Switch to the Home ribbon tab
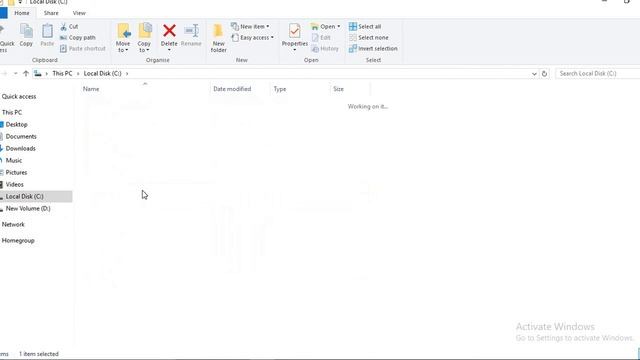The width and height of the screenshot is (640, 360). coord(22,13)
